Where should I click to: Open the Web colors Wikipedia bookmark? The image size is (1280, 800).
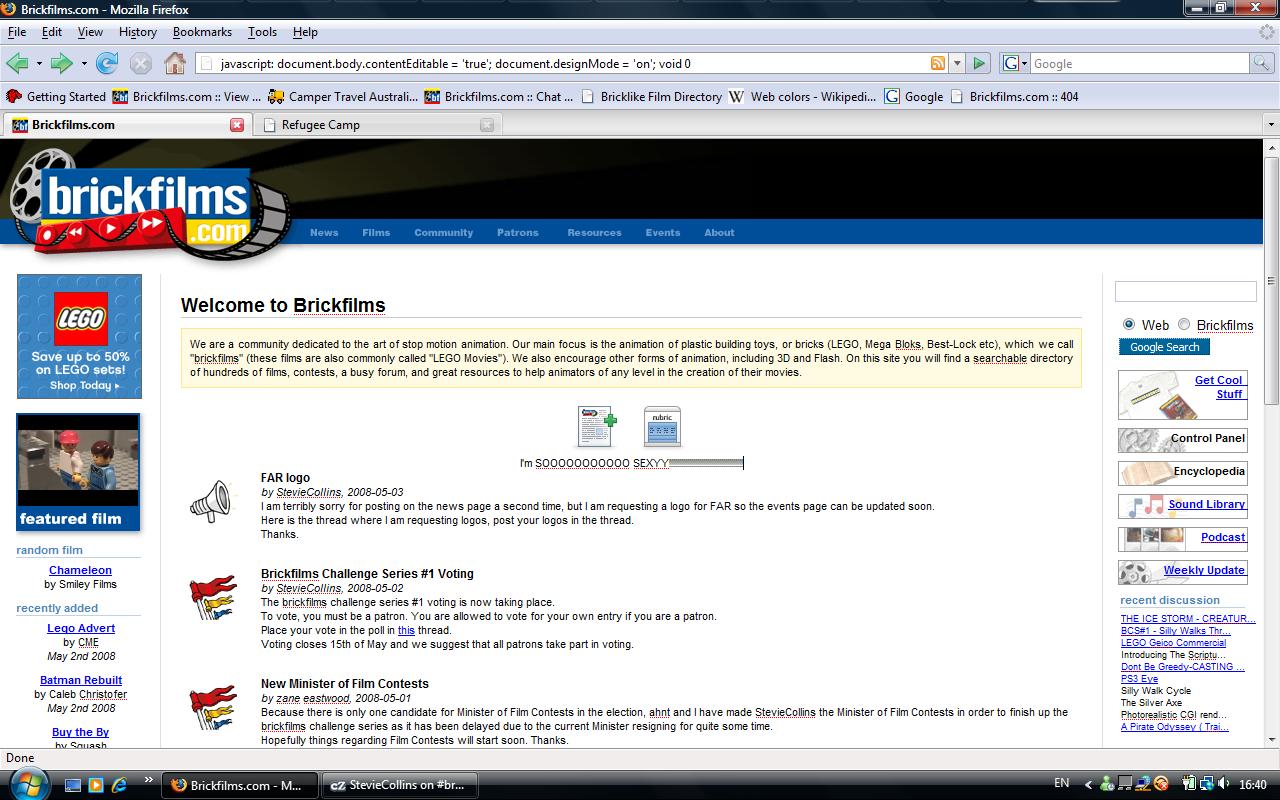pos(802,97)
